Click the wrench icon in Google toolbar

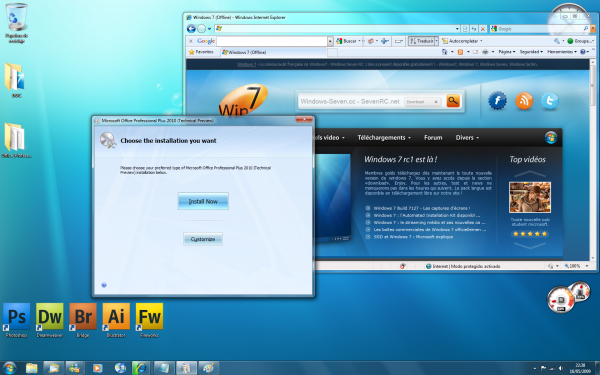pyautogui.click(x=557, y=41)
